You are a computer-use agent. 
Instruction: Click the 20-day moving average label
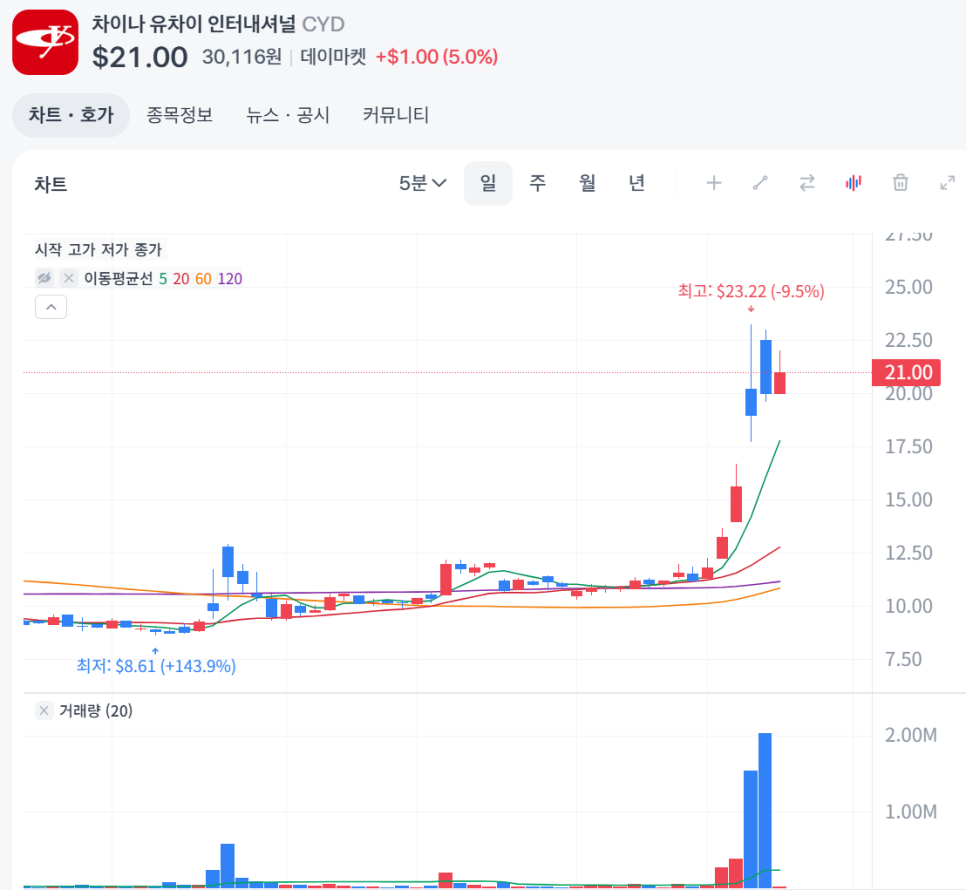[181, 279]
